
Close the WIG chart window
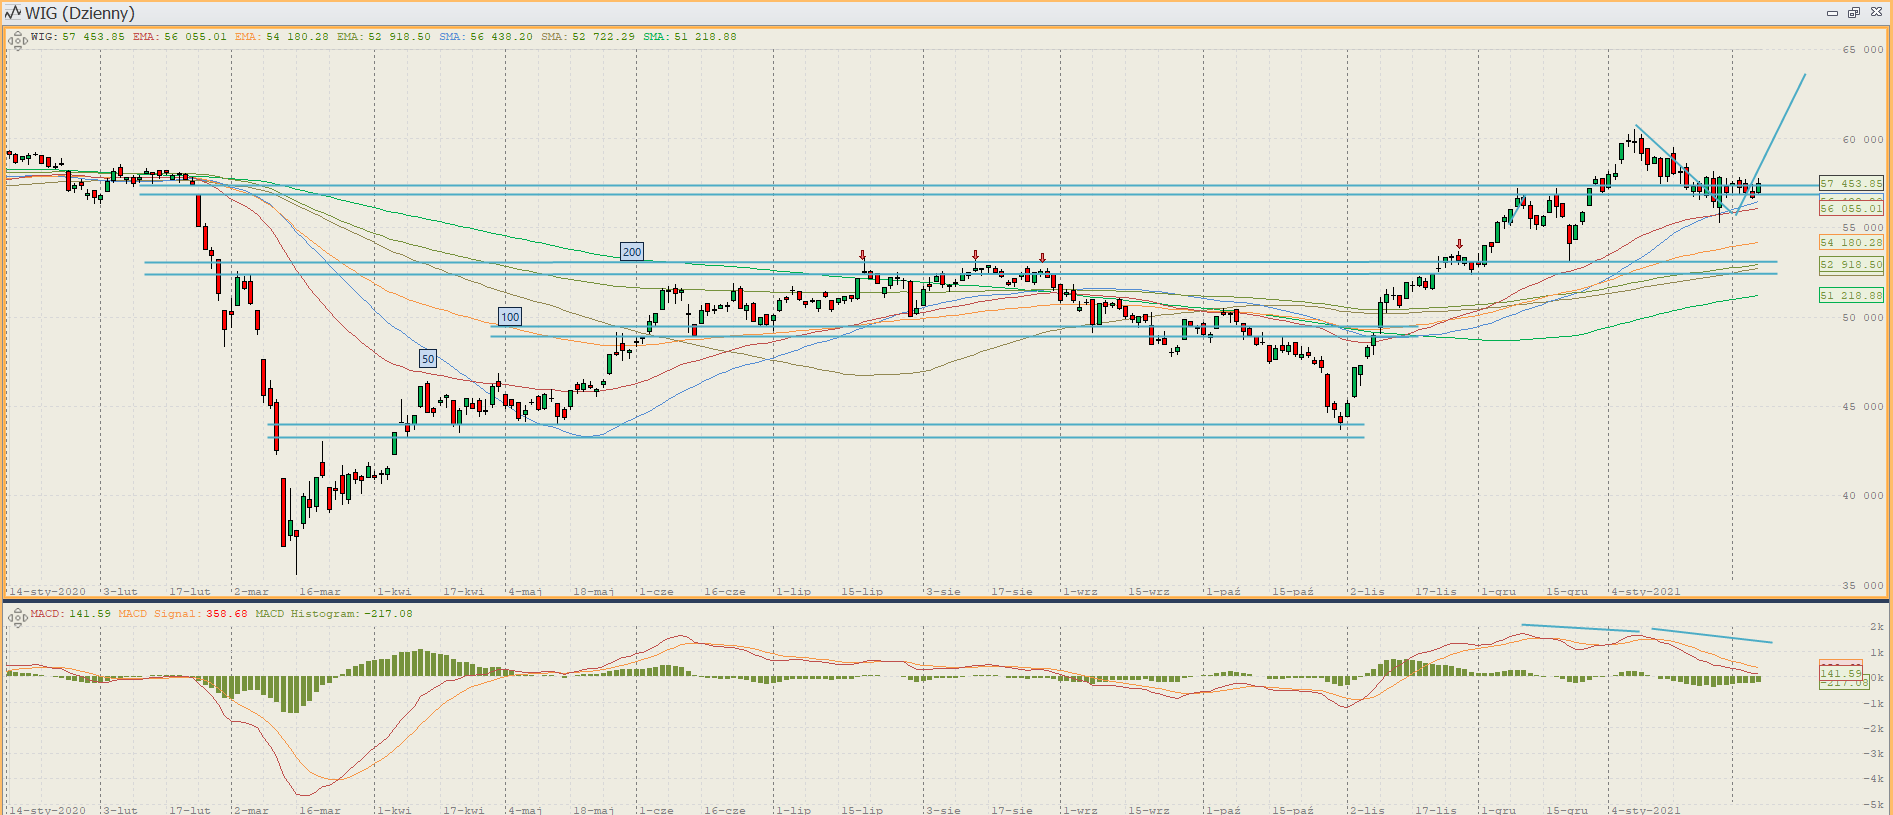tap(1876, 13)
